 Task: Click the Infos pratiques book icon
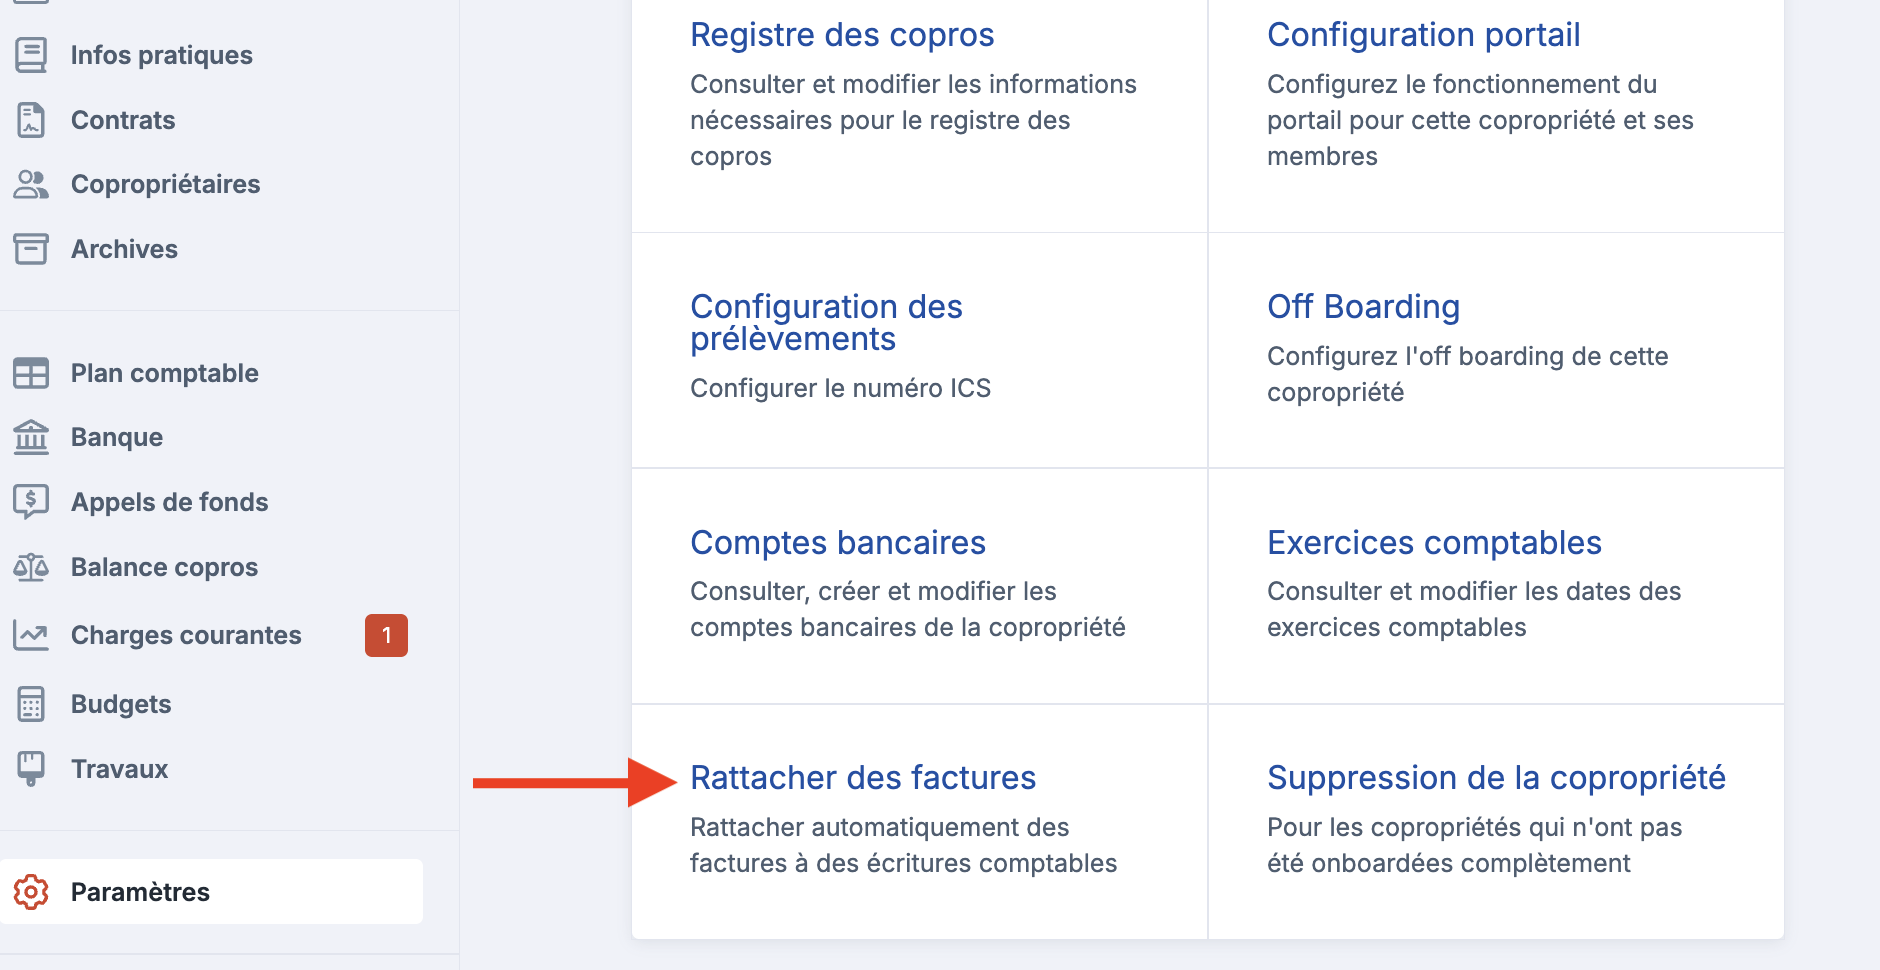(x=31, y=55)
